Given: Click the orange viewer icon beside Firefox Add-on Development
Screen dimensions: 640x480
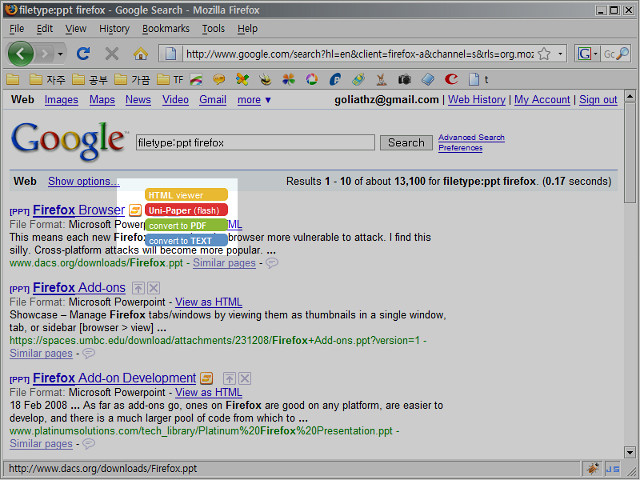Looking at the screenshot, I should (x=206, y=378).
